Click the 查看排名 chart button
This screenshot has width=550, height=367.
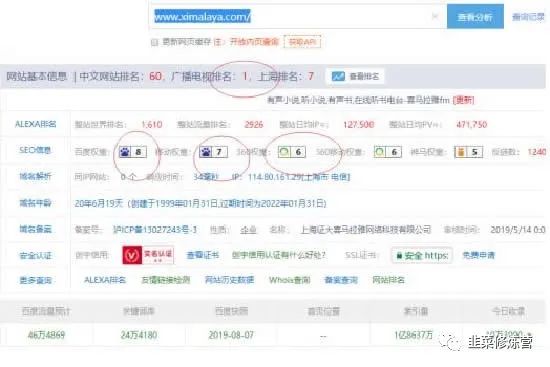coord(355,76)
